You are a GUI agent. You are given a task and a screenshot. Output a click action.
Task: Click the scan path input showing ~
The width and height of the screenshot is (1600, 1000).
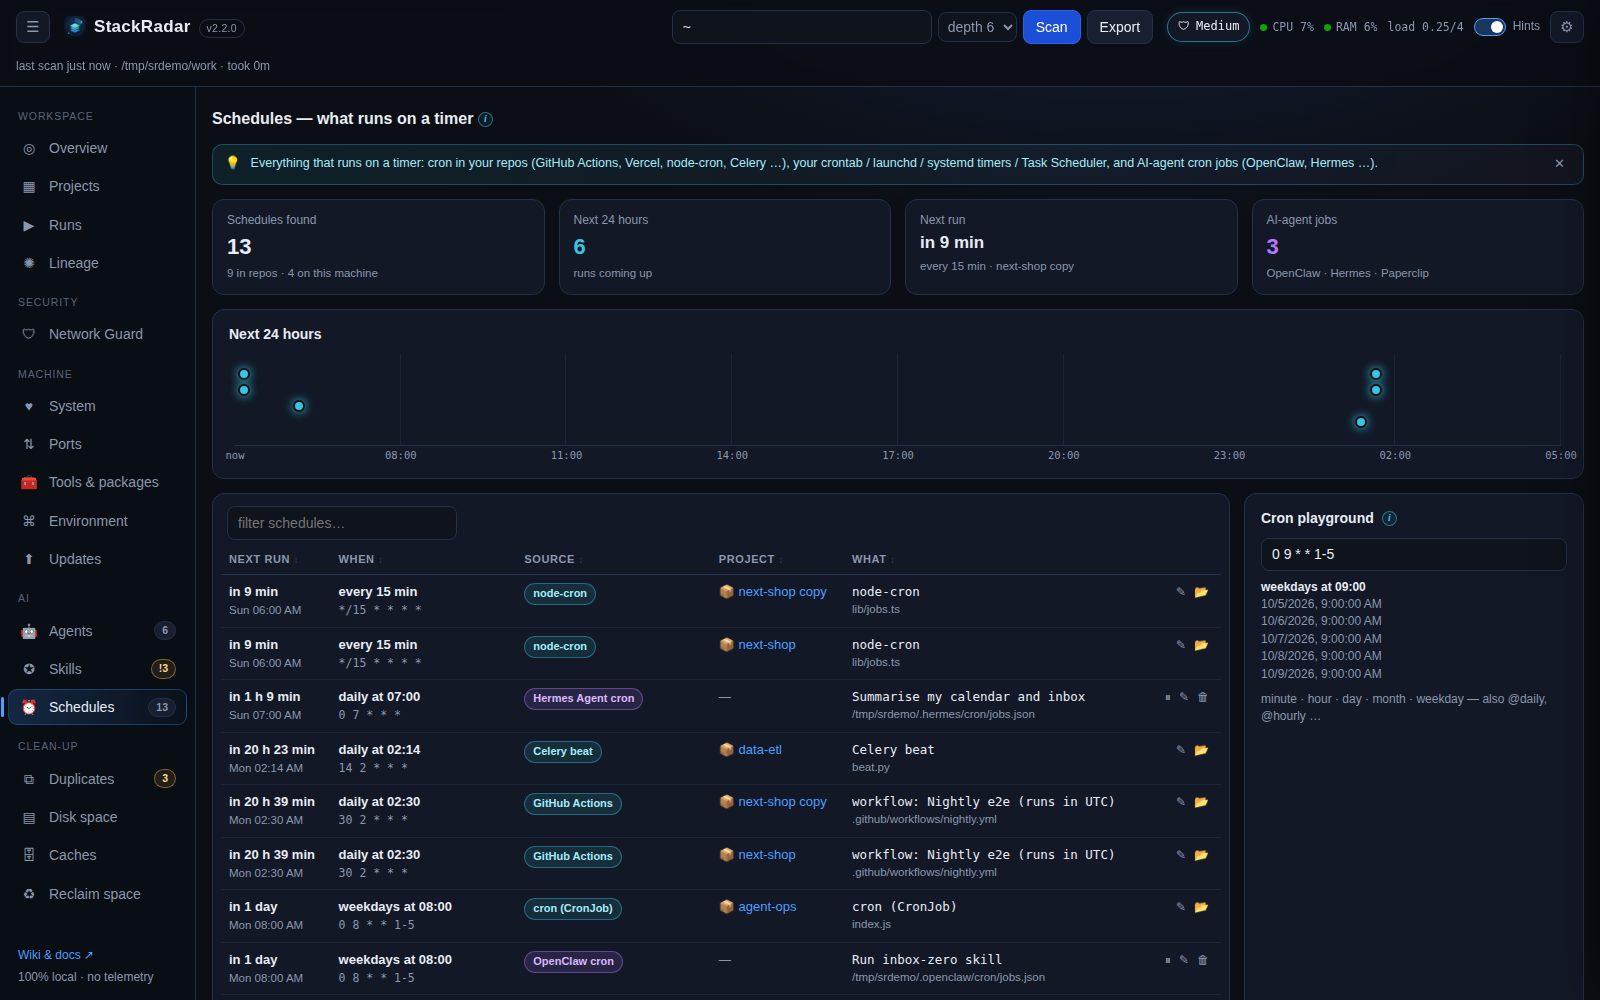pyautogui.click(x=801, y=27)
